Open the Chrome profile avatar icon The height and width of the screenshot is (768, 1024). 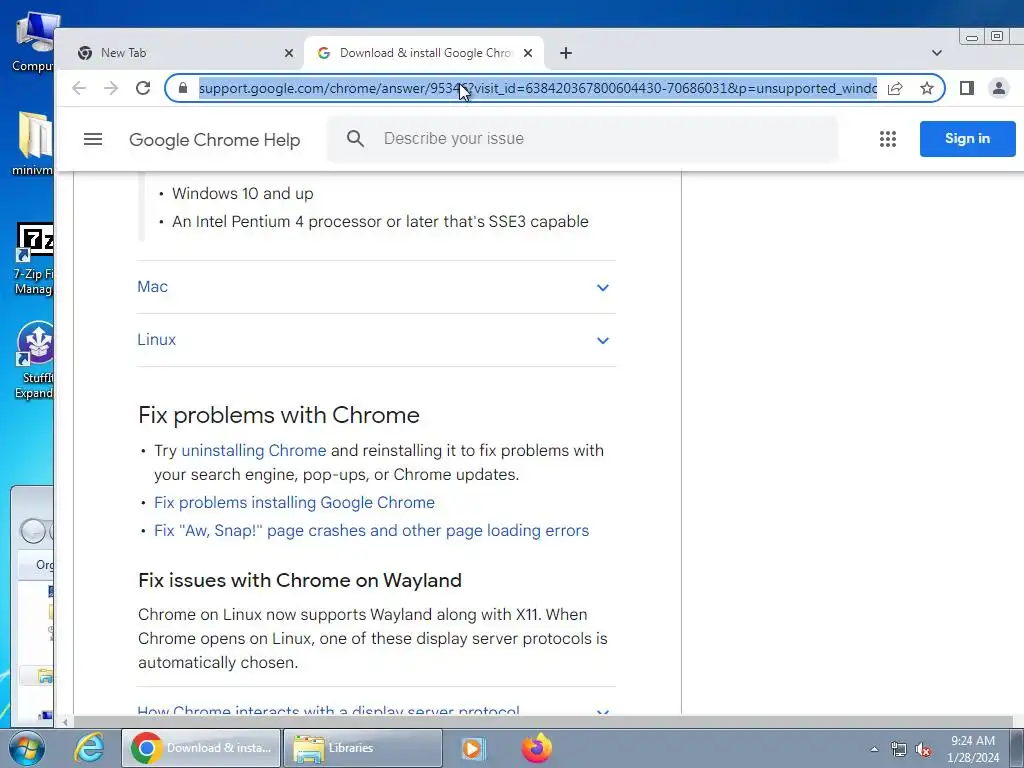pyautogui.click(x=999, y=88)
